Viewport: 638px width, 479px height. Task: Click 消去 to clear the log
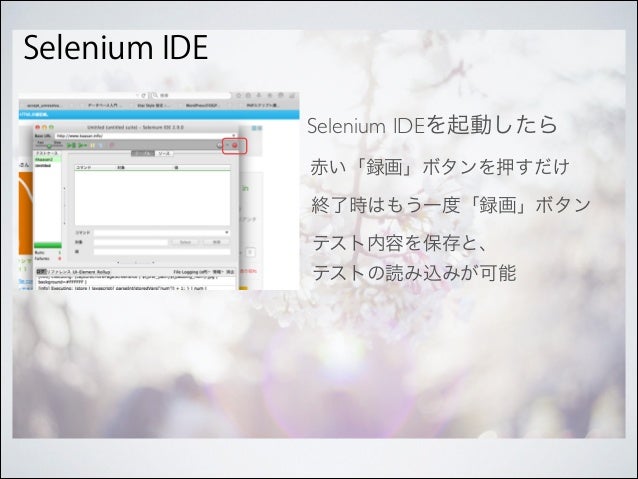pos(230,272)
